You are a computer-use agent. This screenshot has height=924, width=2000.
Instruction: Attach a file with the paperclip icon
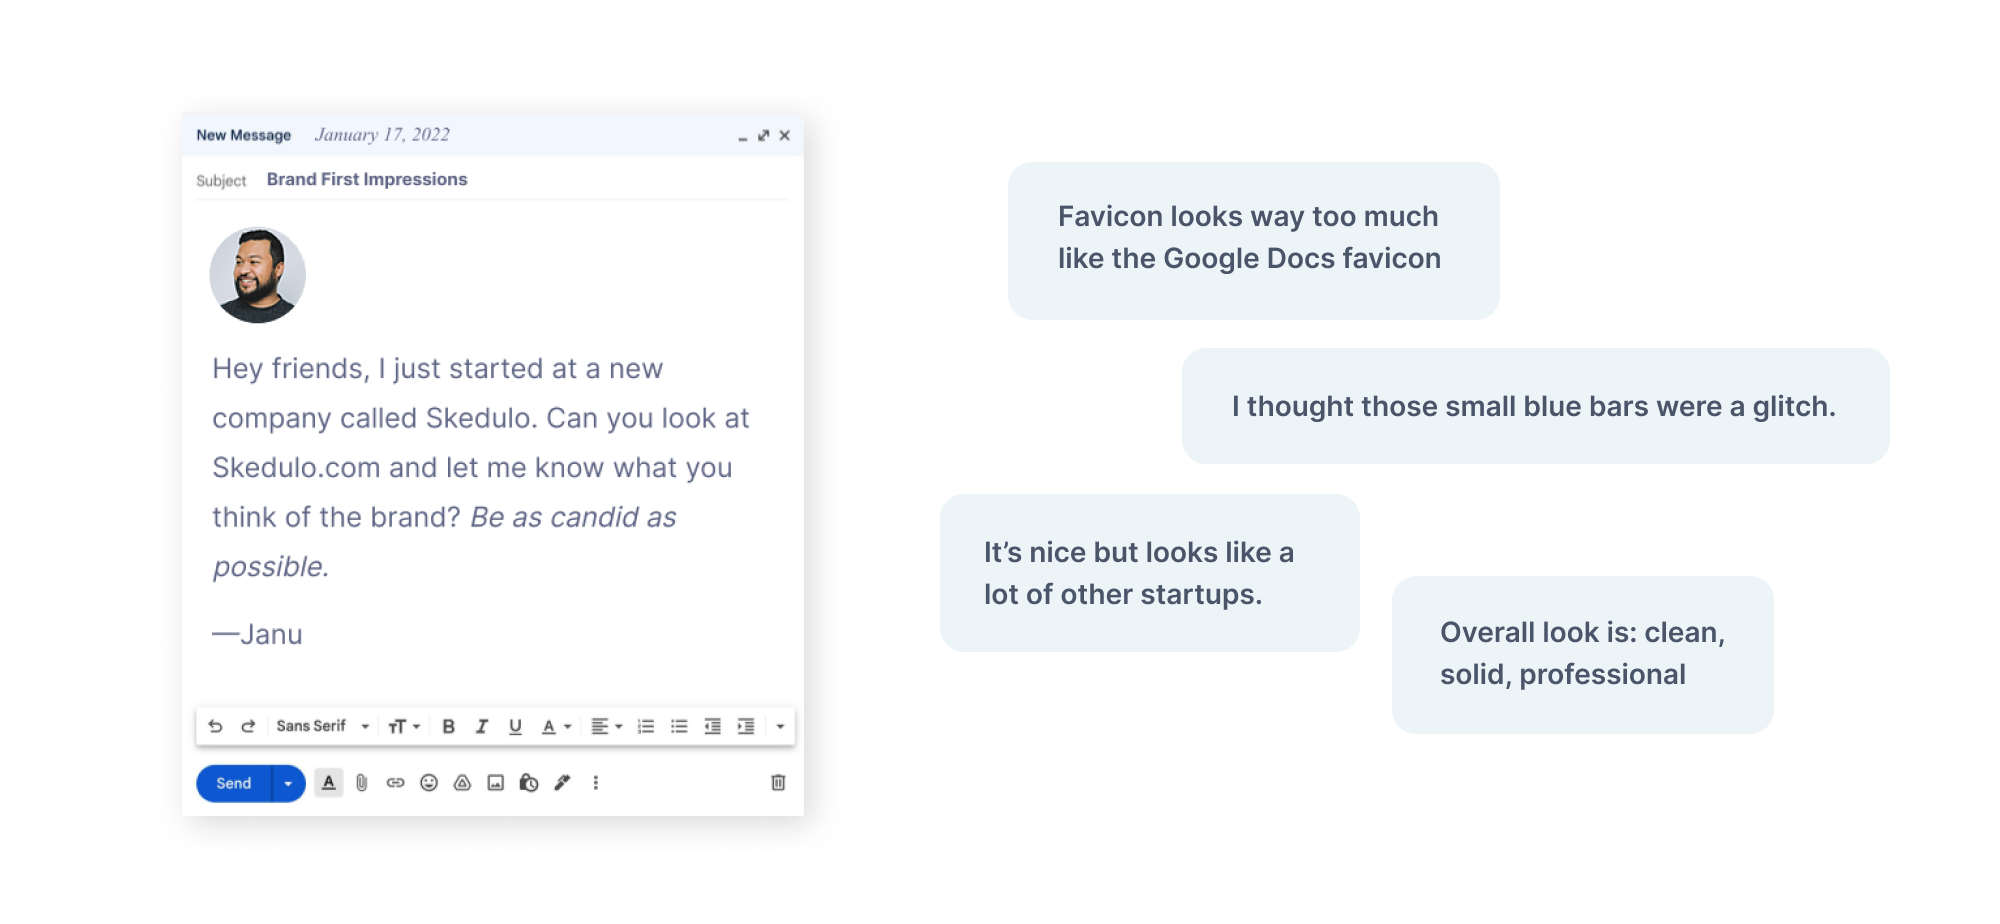click(x=362, y=783)
